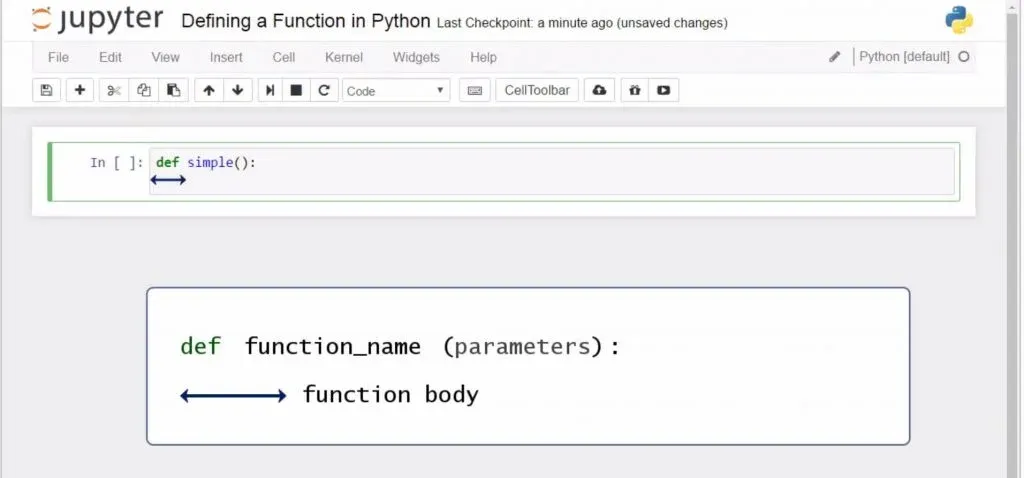Copy selected cells icon

pos(144,91)
